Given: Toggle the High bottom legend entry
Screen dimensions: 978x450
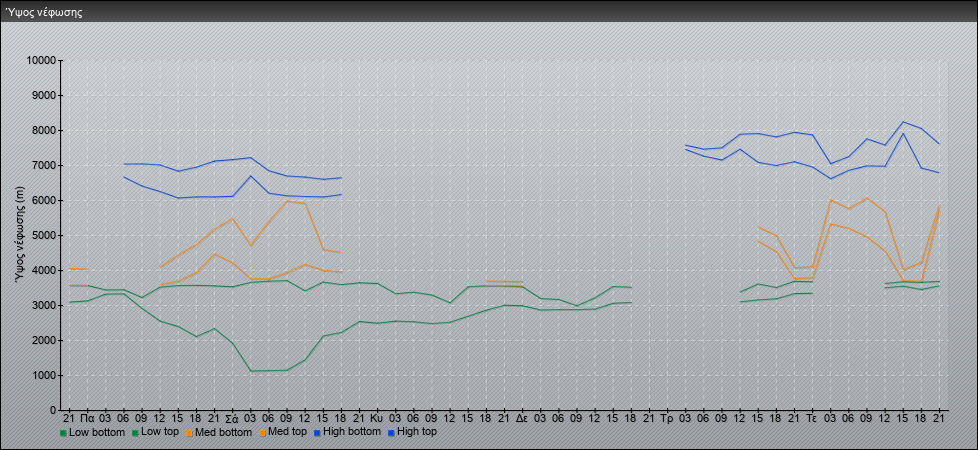Looking at the screenshot, I should pyautogui.click(x=347, y=432).
